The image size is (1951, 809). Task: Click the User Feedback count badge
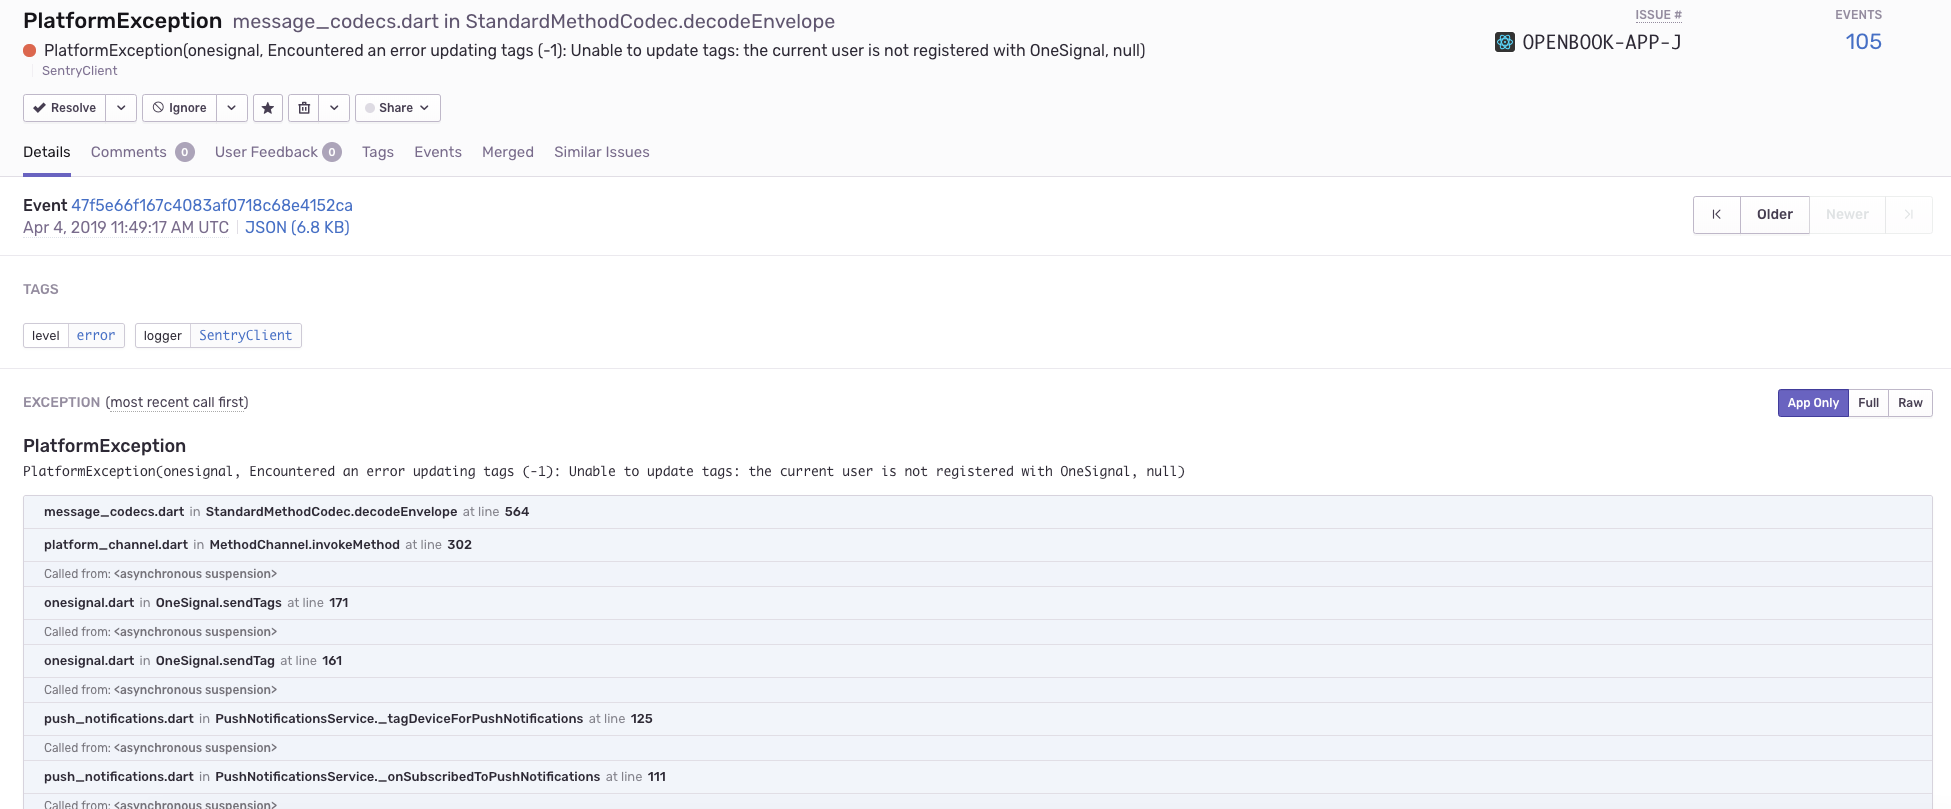(x=332, y=152)
